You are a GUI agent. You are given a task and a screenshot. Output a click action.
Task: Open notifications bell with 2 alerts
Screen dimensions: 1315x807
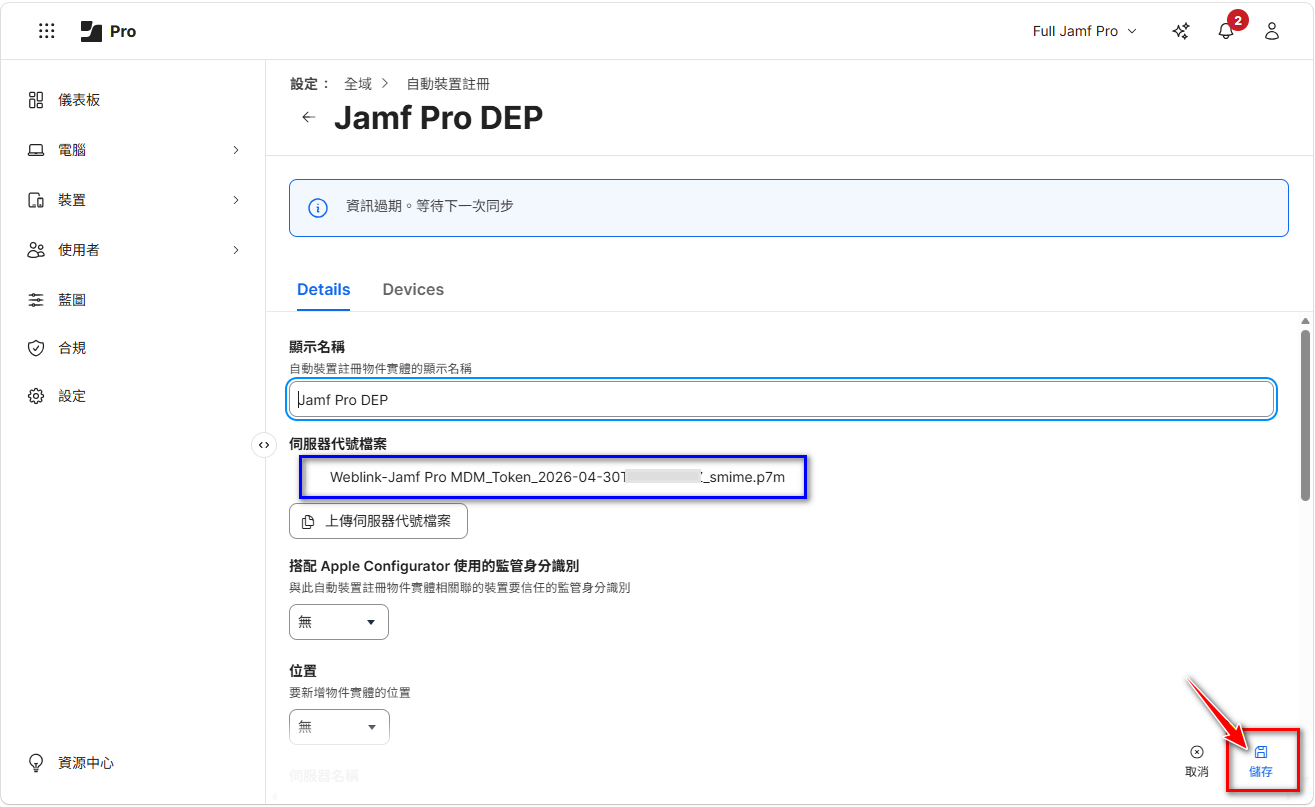pyautogui.click(x=1226, y=31)
